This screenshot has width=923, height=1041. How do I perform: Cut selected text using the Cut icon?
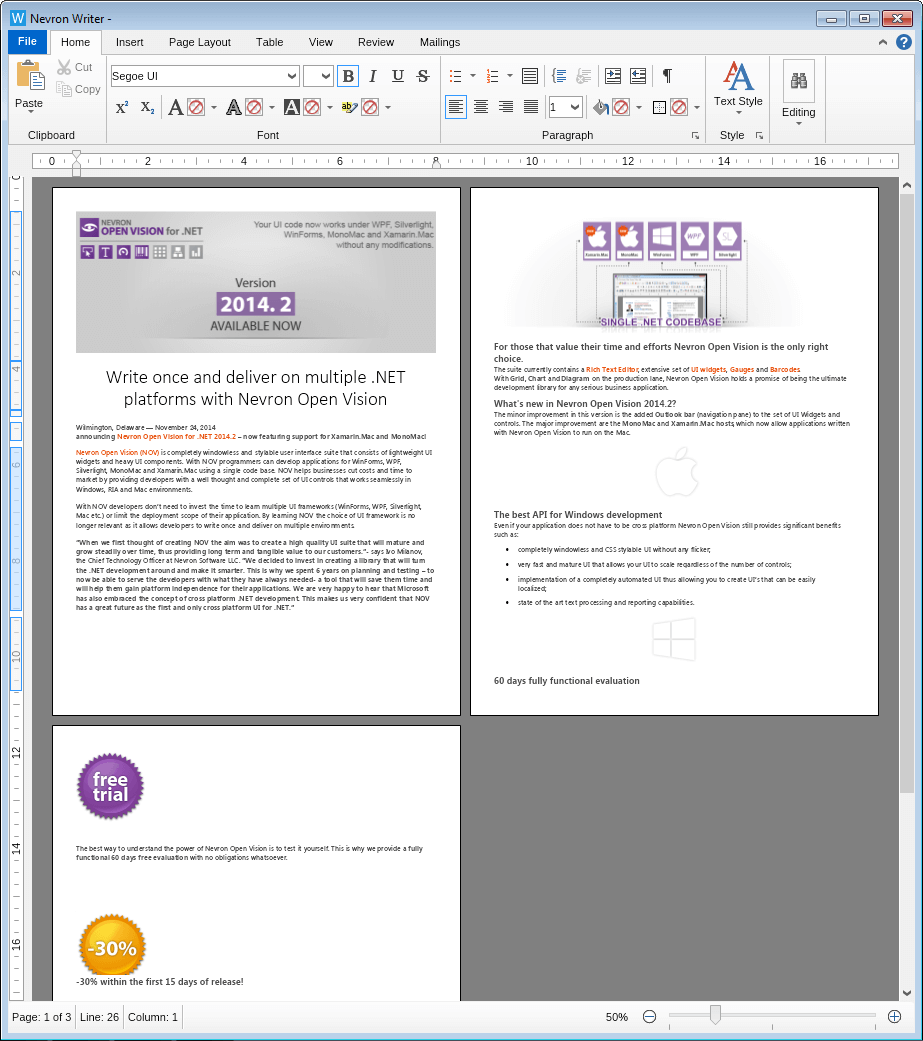pyautogui.click(x=62, y=66)
